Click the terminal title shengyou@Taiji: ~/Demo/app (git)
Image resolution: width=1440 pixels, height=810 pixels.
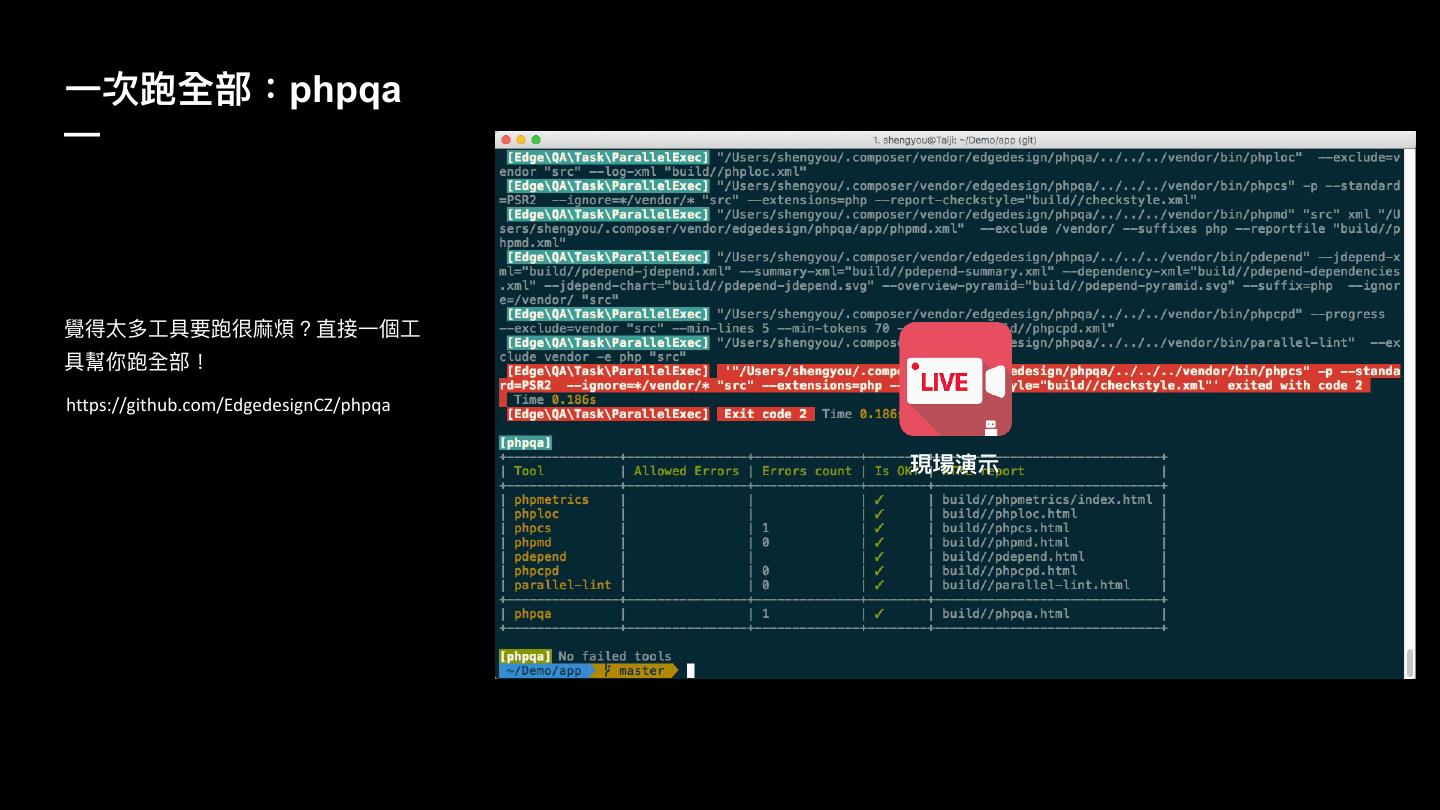pyautogui.click(x=955, y=140)
